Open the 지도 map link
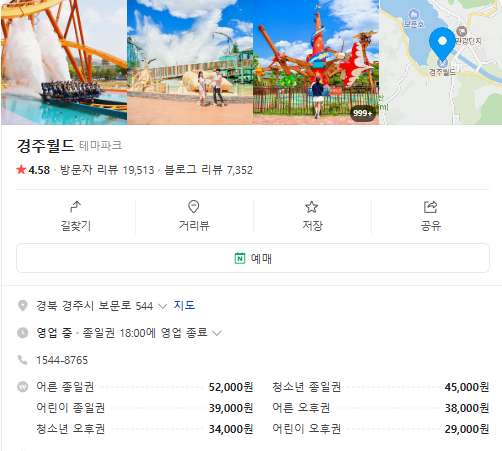The image size is (502, 451). 184,305
